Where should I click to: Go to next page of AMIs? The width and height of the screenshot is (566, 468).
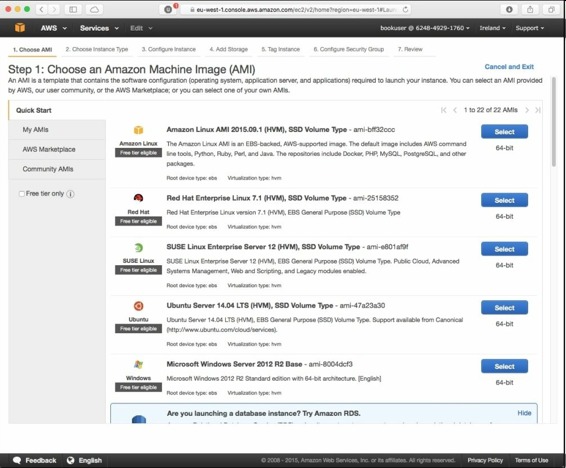(x=527, y=110)
